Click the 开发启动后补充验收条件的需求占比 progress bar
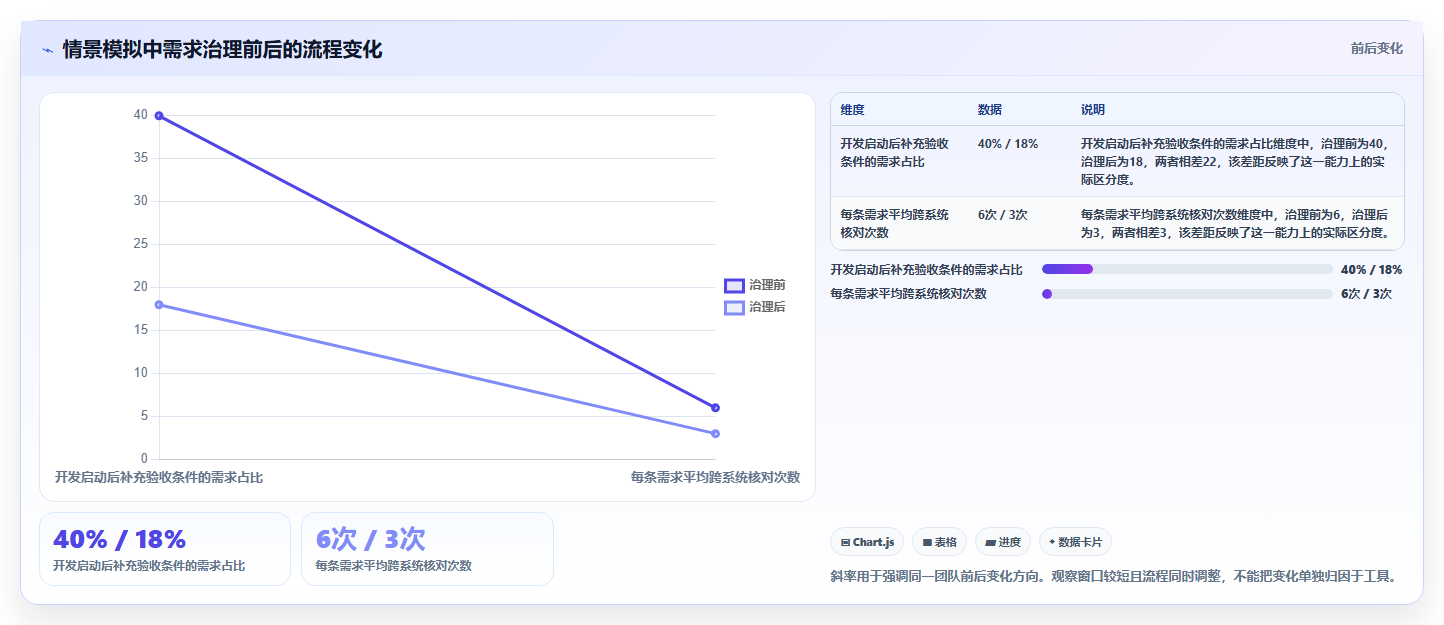This screenshot has width=1444, height=625. (1187, 269)
